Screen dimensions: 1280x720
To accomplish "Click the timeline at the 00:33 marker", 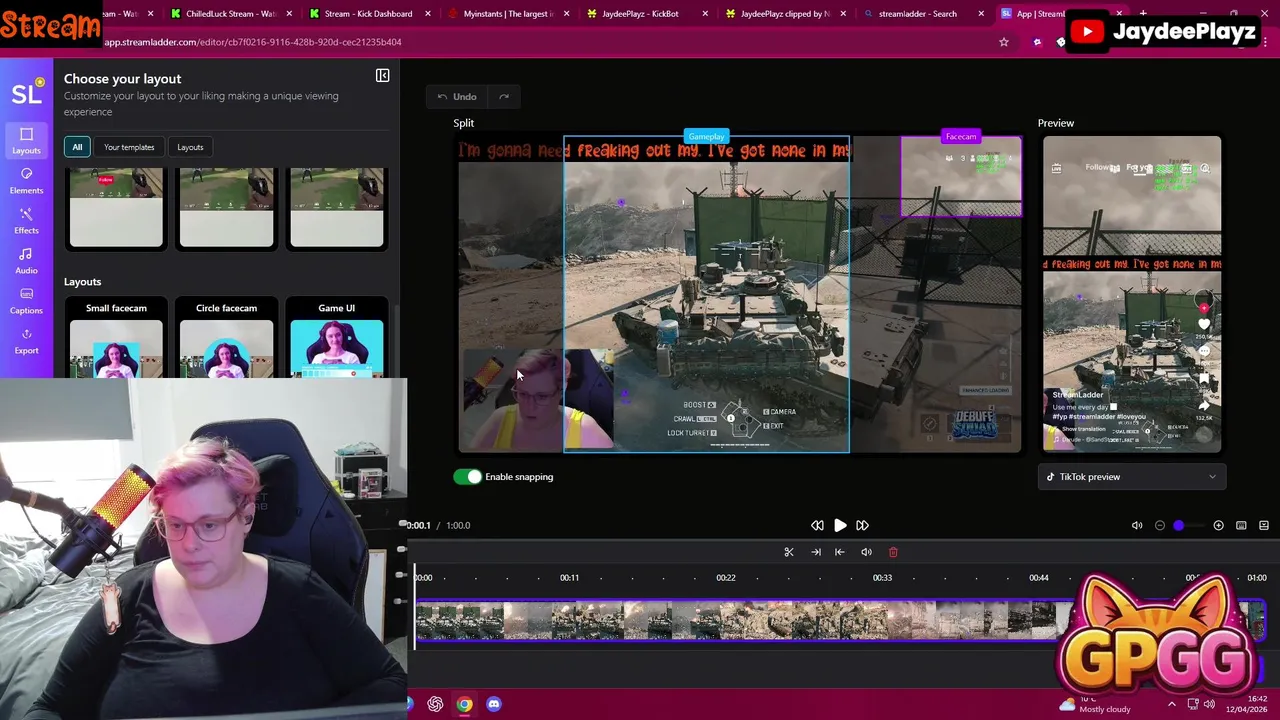I will [882, 578].
